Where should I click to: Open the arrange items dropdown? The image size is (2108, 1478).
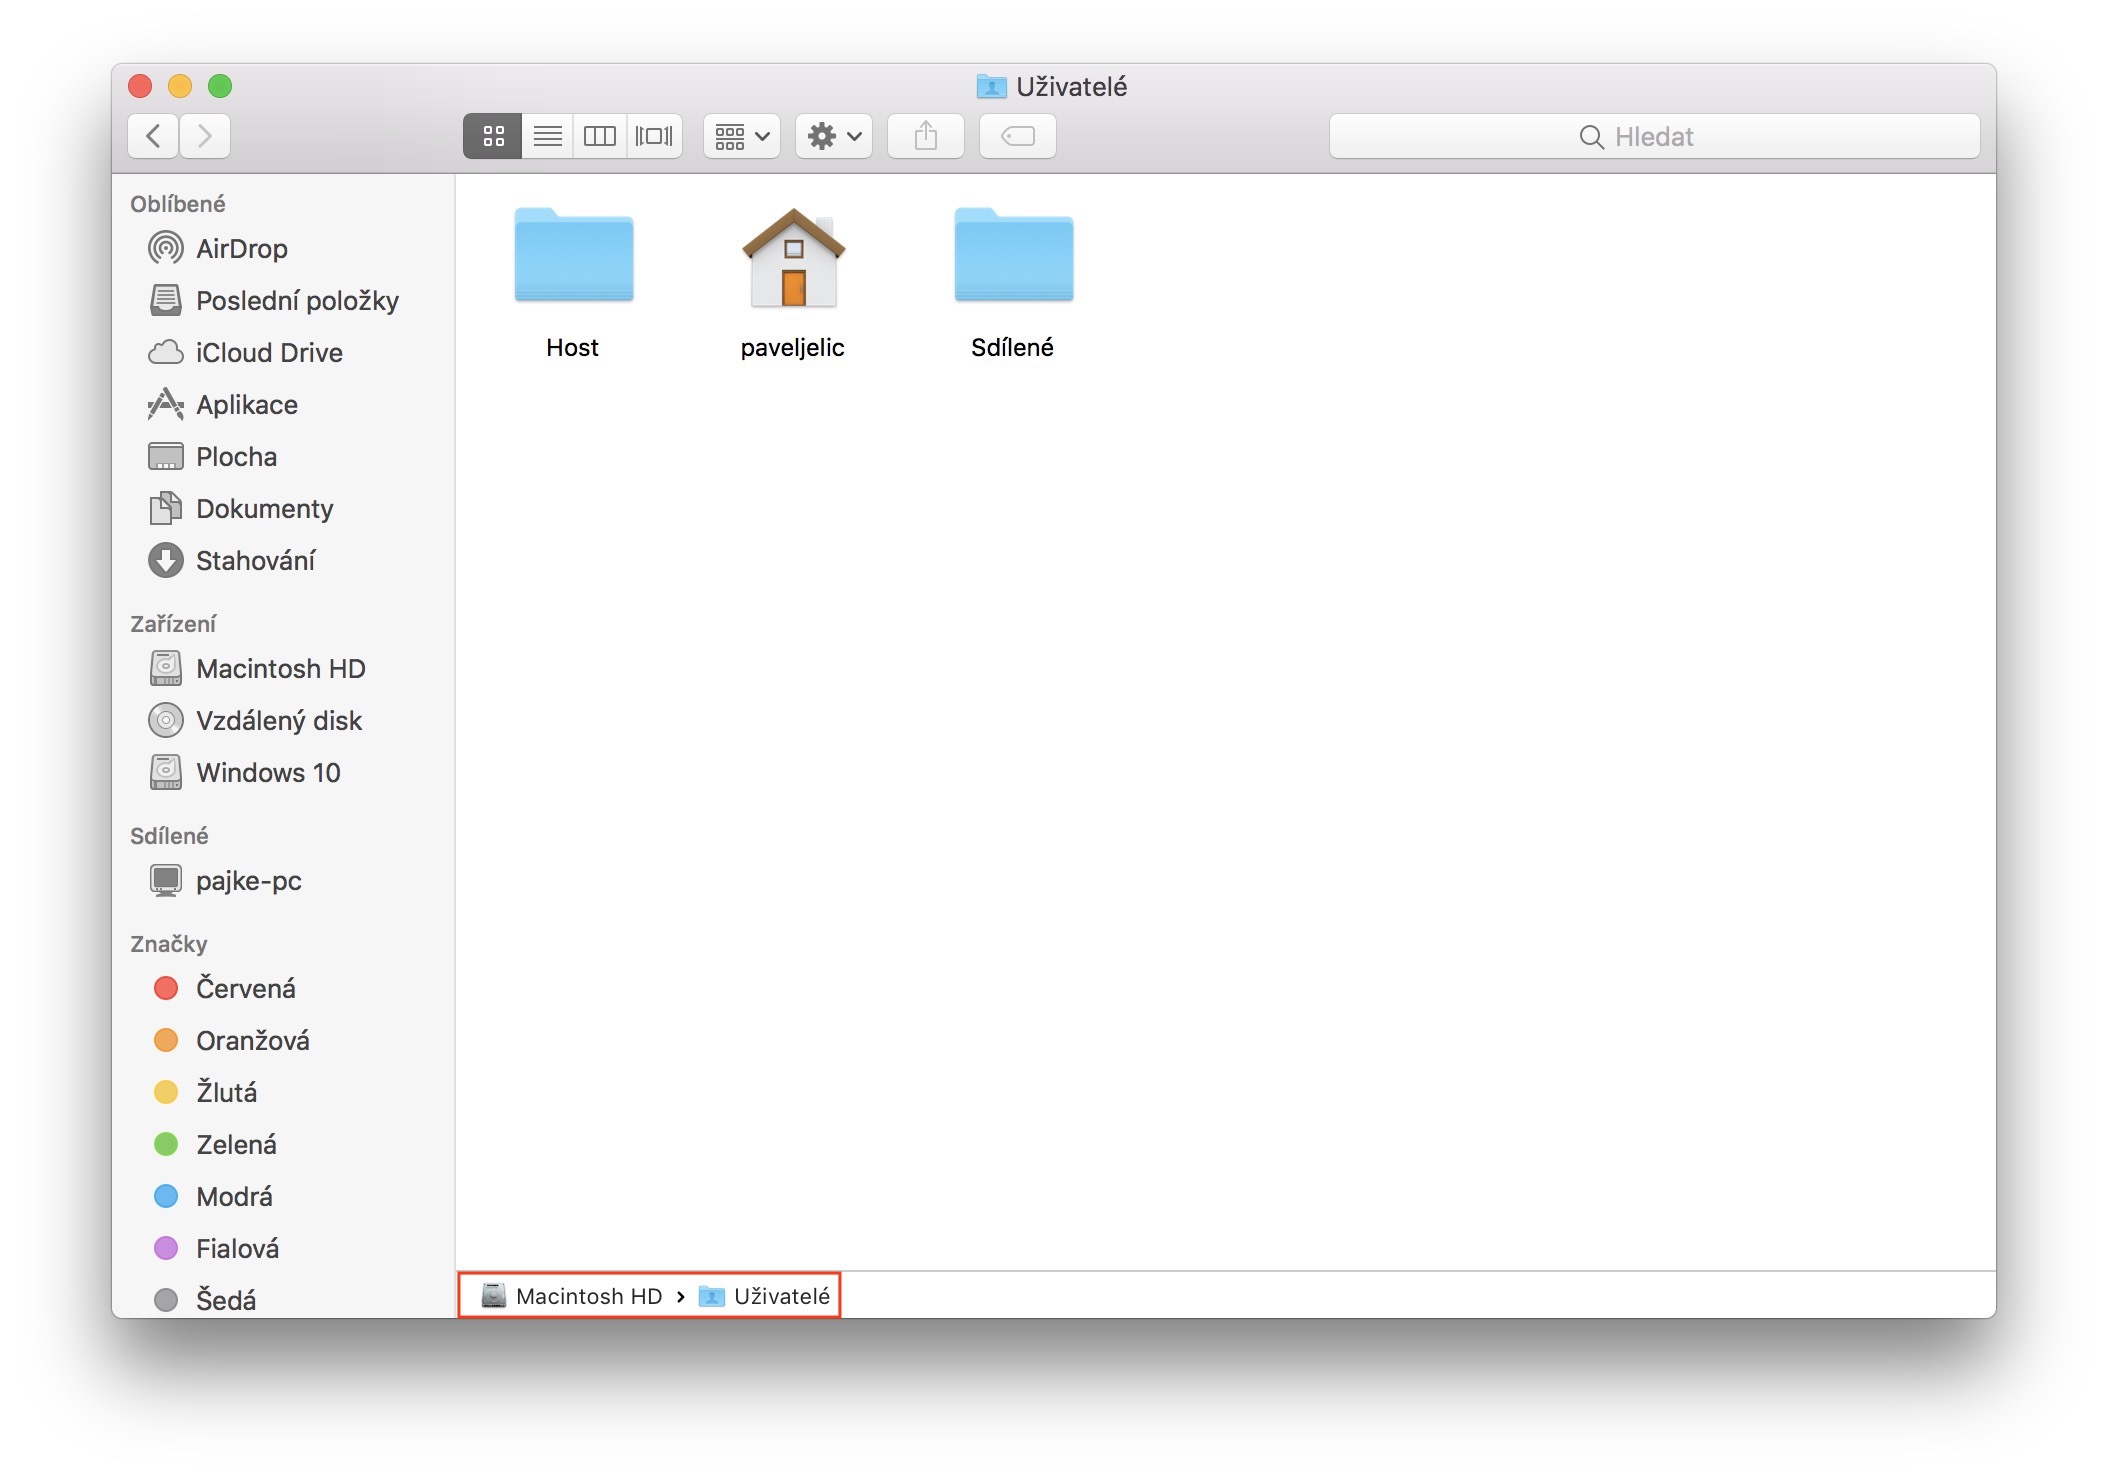[x=741, y=136]
